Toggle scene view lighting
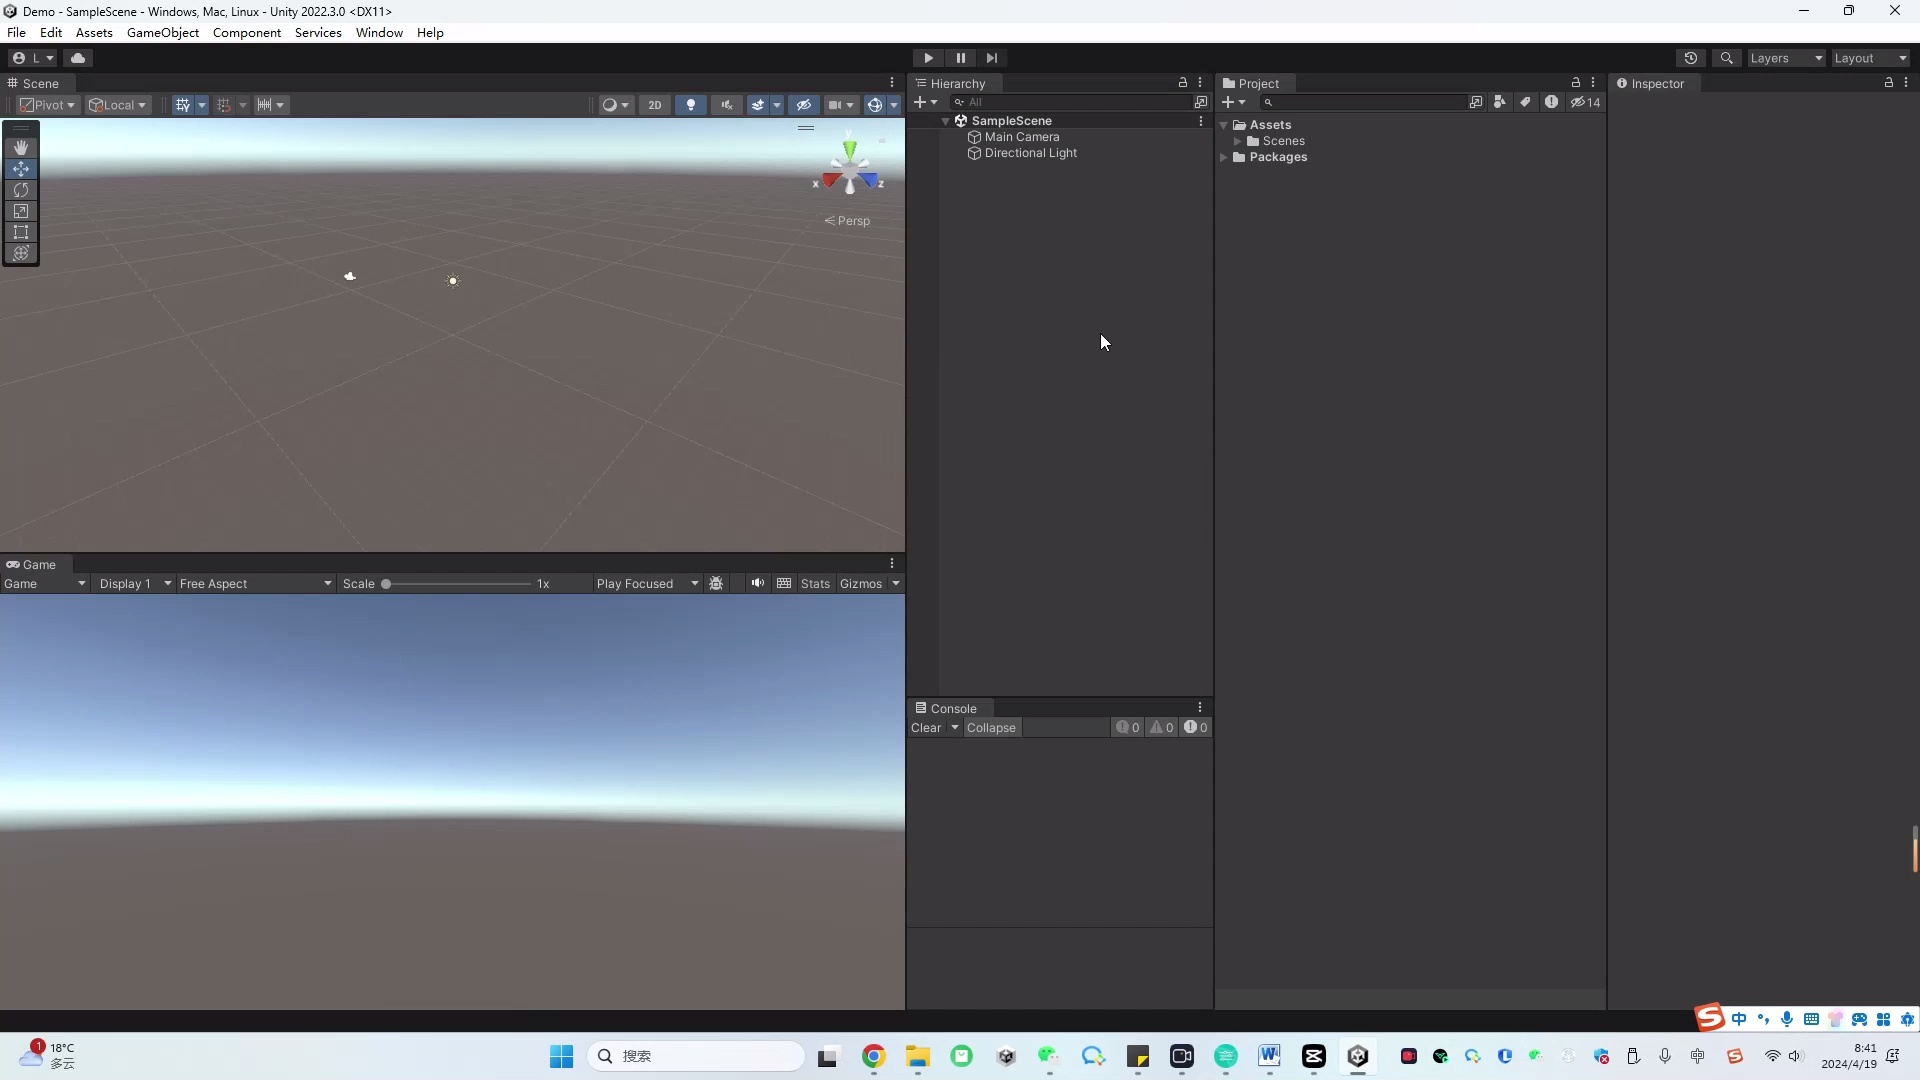This screenshot has width=1920, height=1080. click(690, 105)
